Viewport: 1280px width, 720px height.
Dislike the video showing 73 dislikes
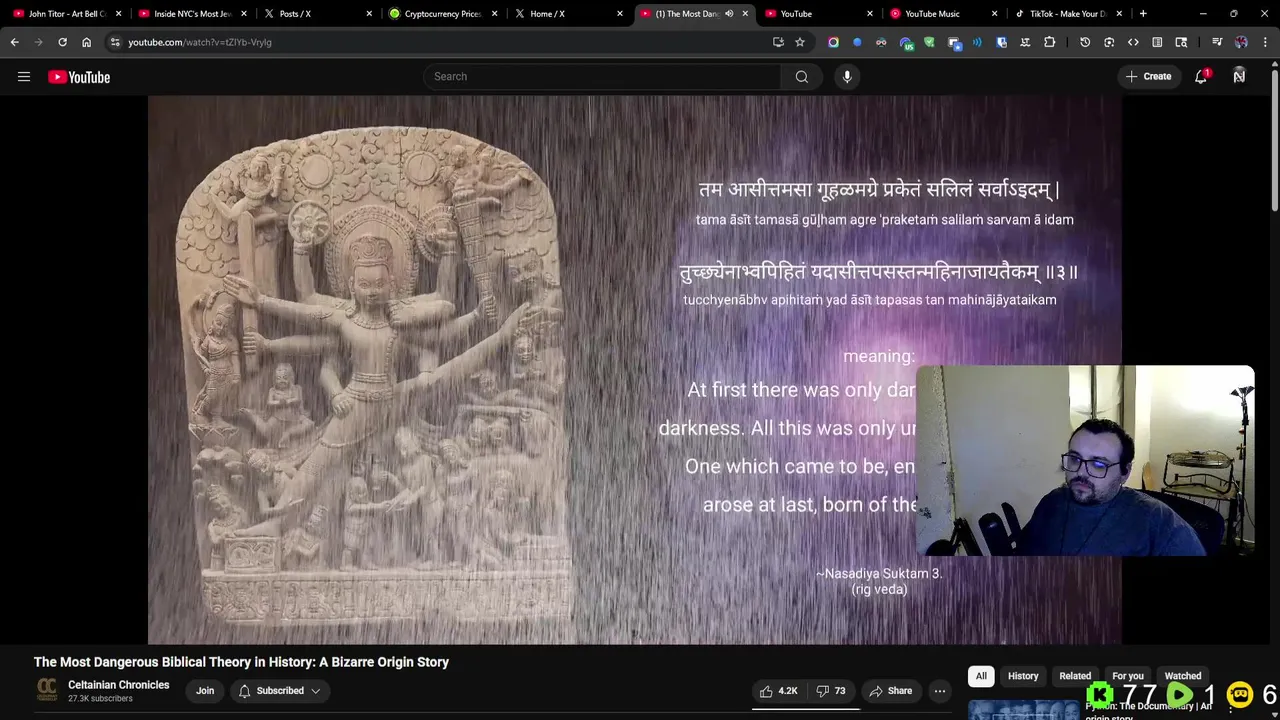point(831,691)
